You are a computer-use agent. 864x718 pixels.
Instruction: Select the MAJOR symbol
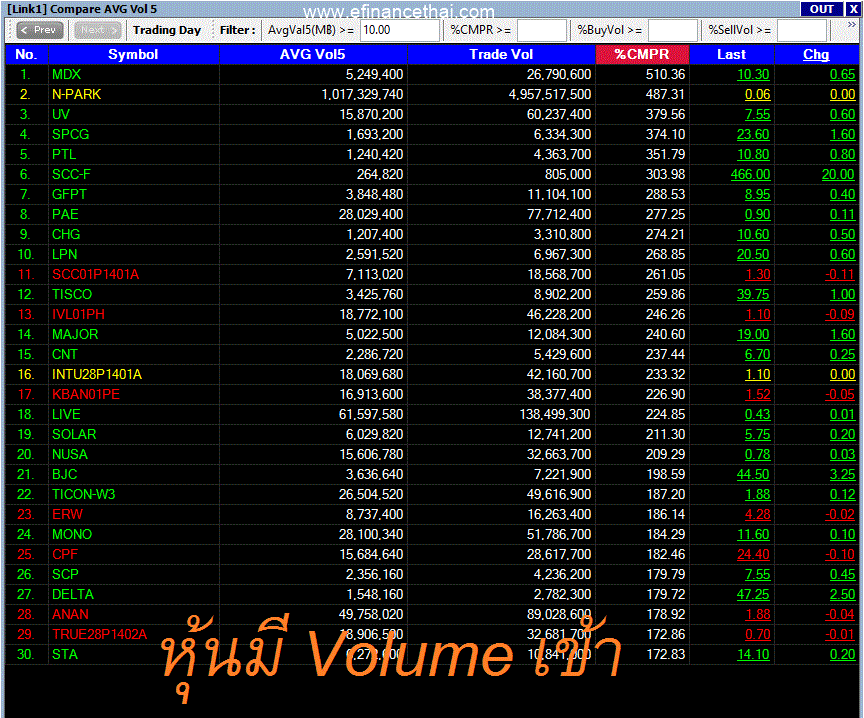pos(75,334)
